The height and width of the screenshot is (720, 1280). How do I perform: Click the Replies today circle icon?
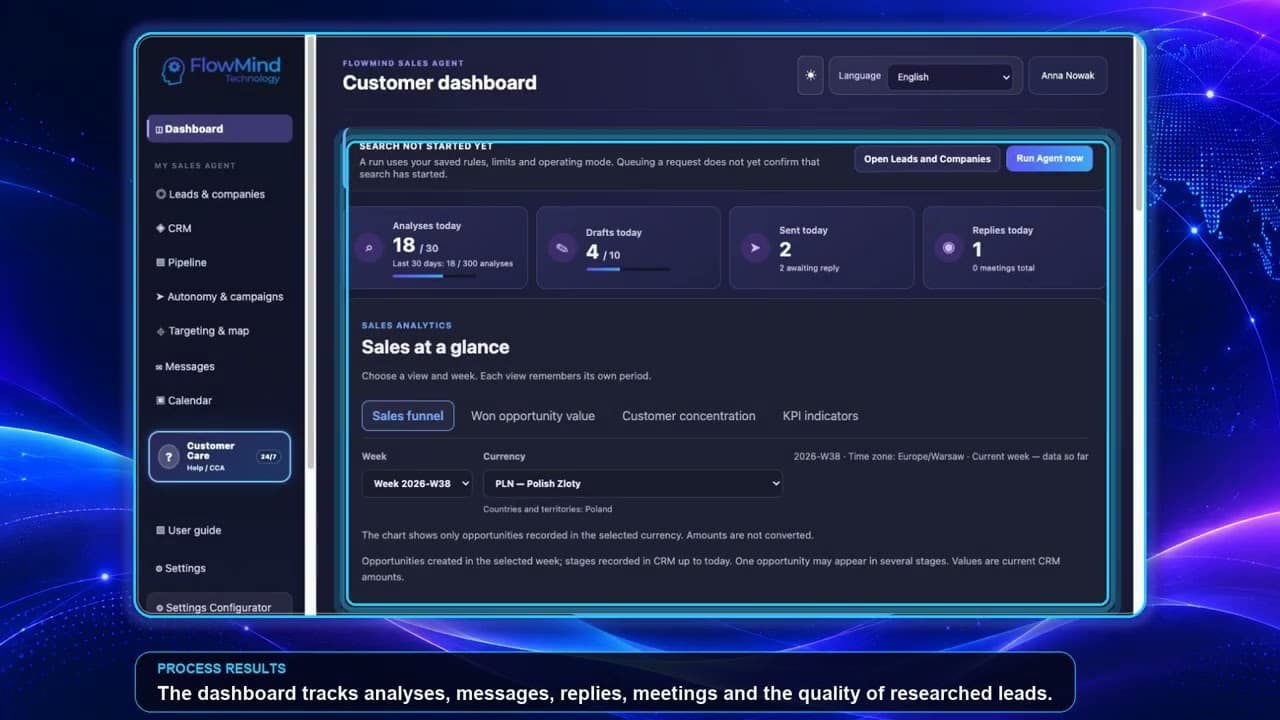coord(948,248)
